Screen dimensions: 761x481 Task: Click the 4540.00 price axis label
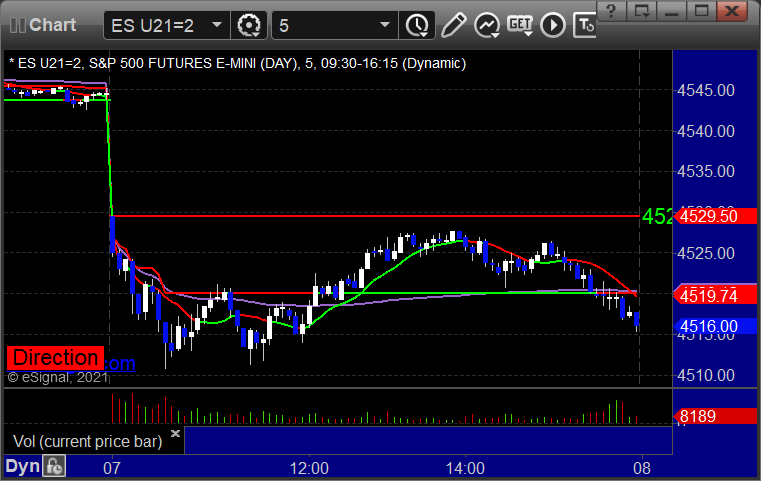tap(706, 131)
